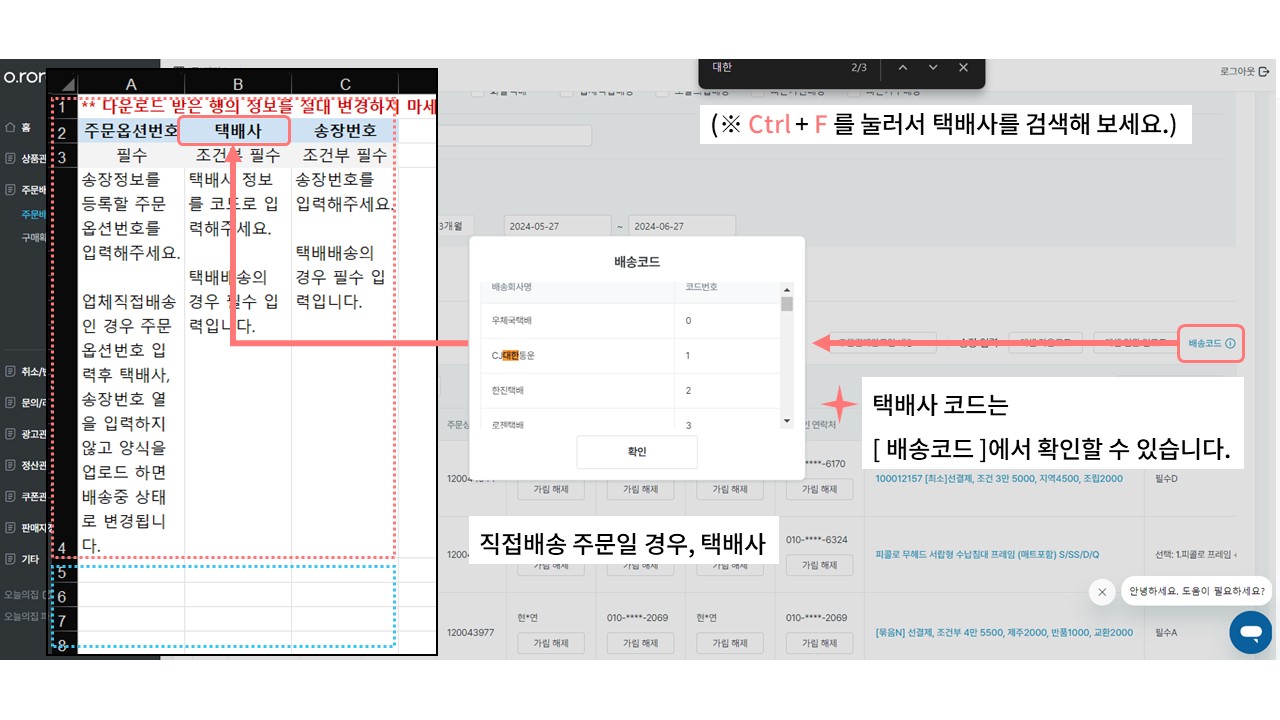
Task: Click the 로그아웃 logout link
Action: pos(1244,72)
